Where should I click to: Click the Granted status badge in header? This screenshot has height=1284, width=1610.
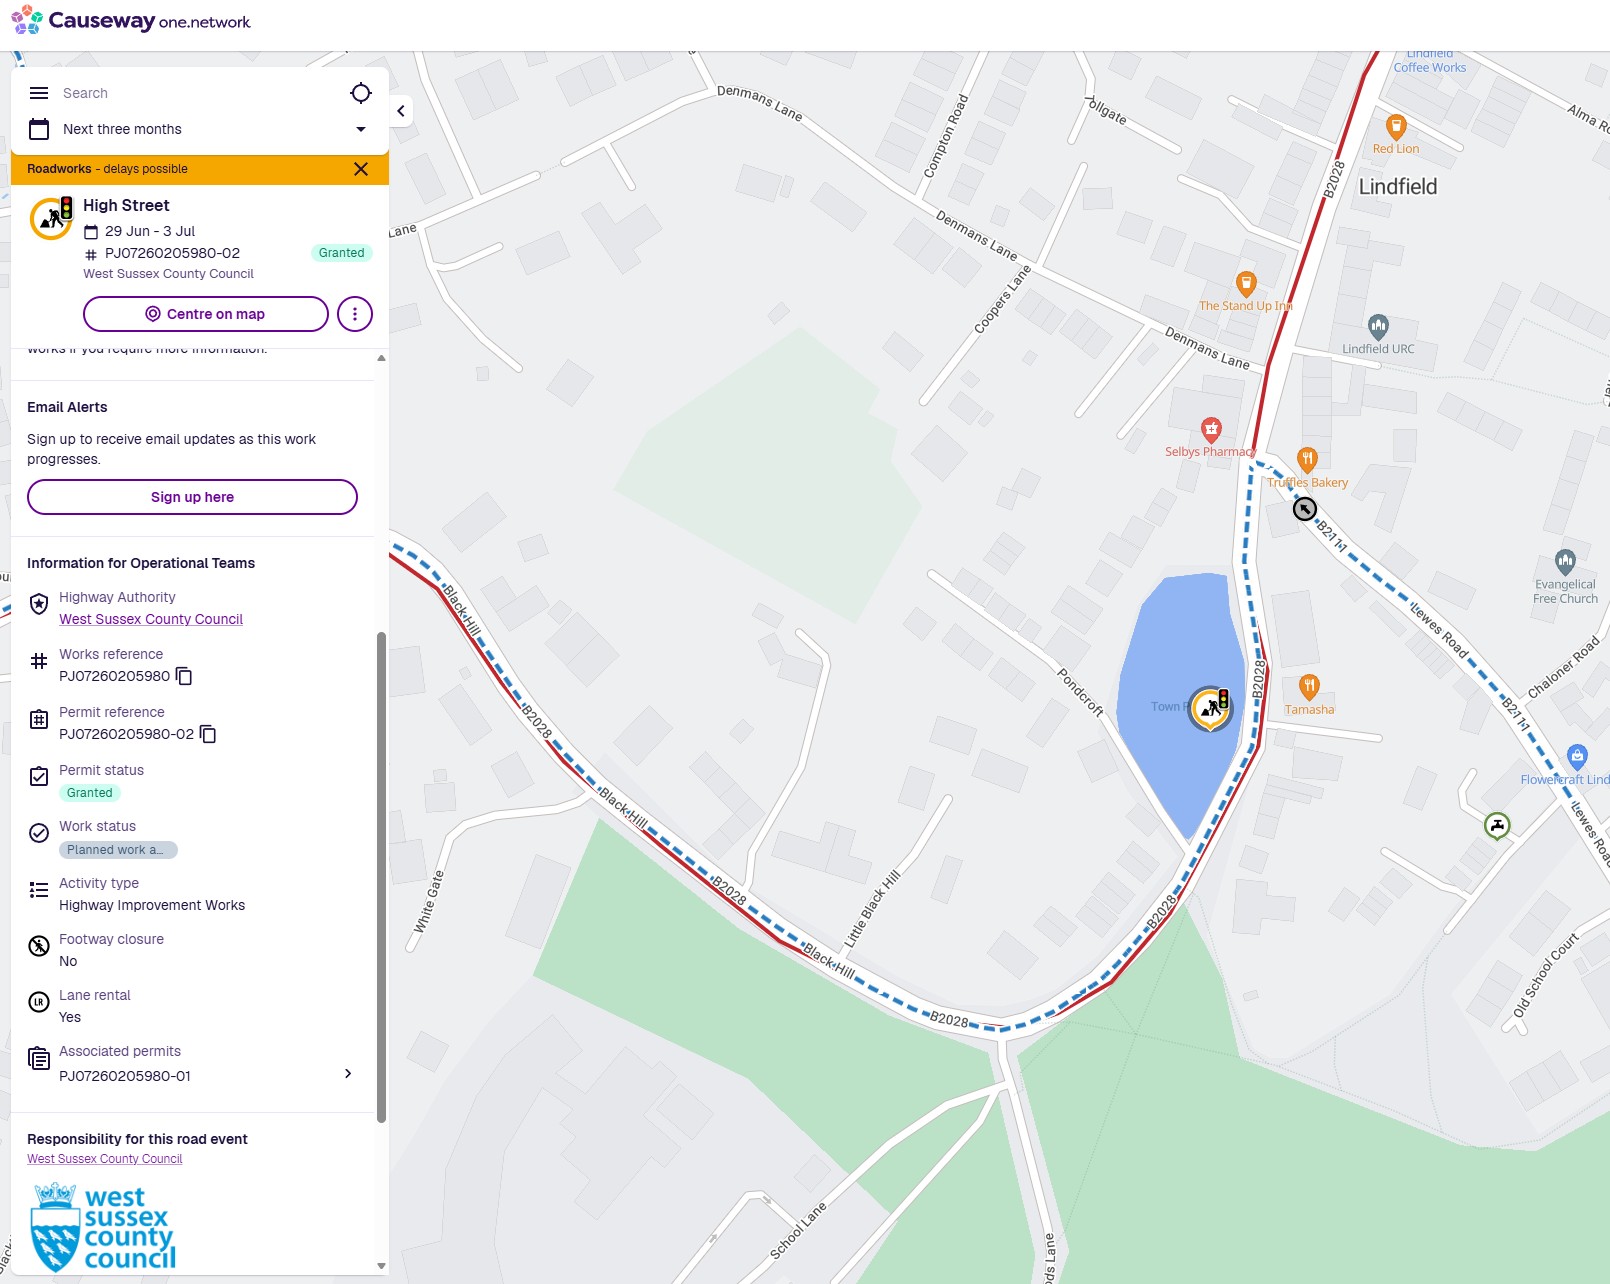click(x=341, y=253)
